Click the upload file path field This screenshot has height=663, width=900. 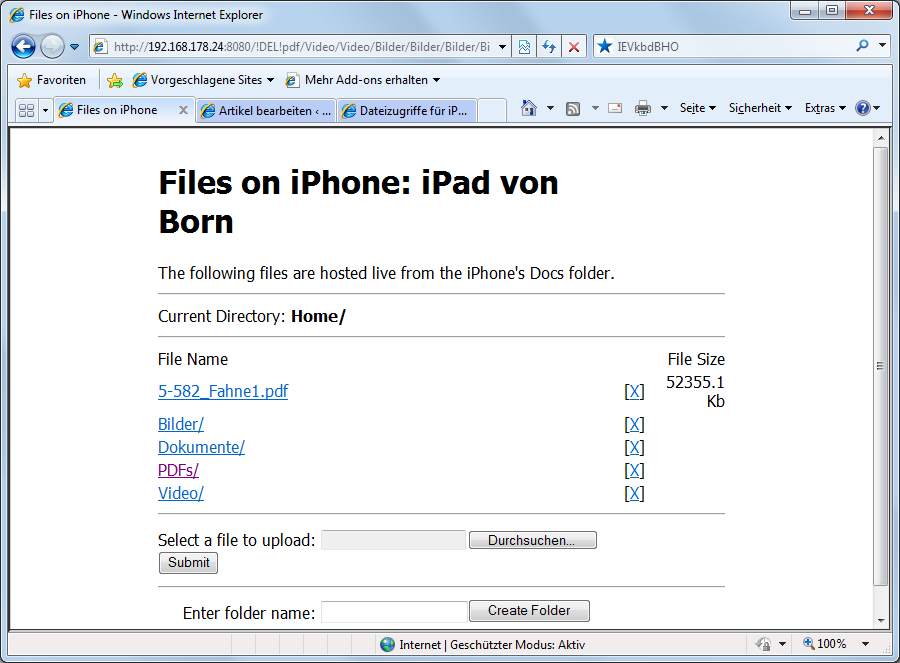[394, 540]
